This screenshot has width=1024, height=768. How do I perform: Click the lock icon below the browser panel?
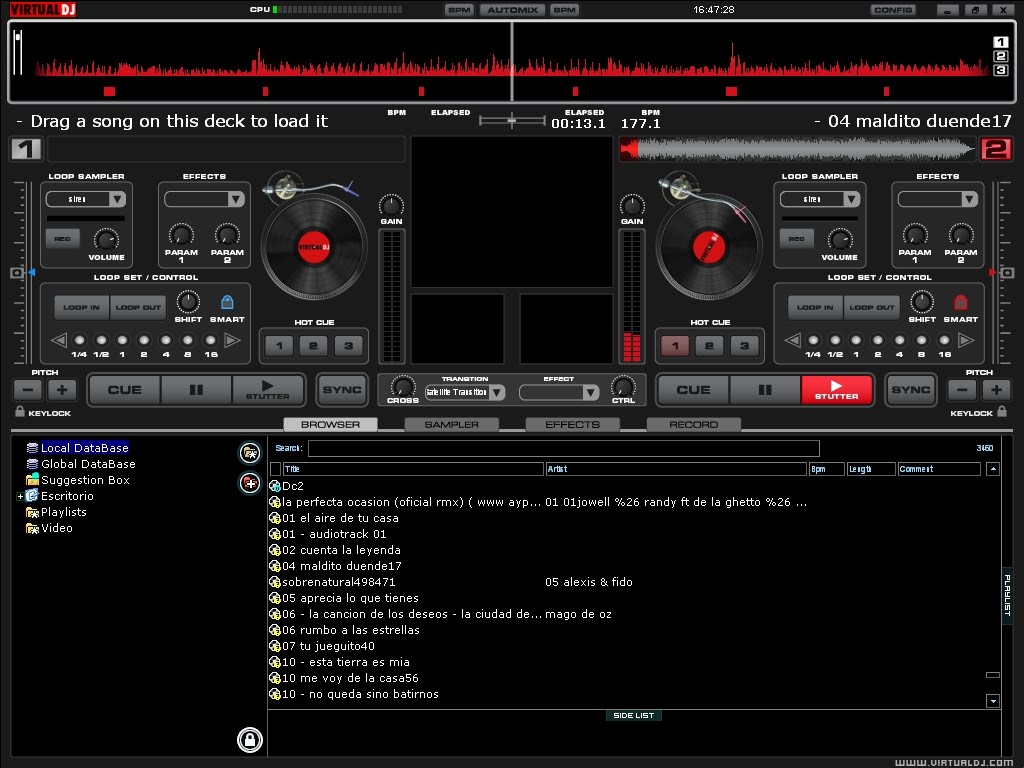pyautogui.click(x=249, y=740)
